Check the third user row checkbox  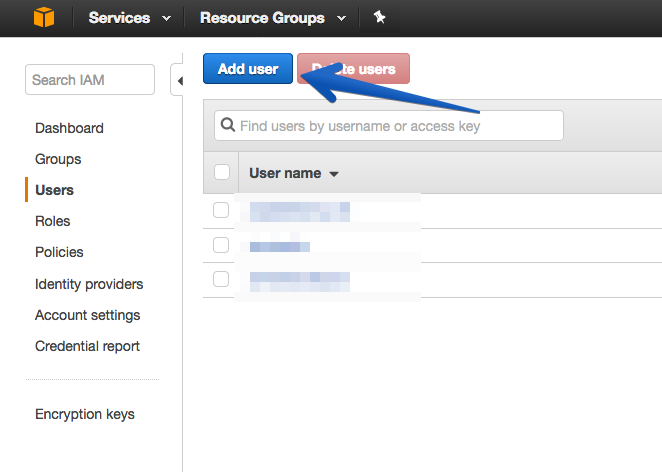pyautogui.click(x=221, y=279)
